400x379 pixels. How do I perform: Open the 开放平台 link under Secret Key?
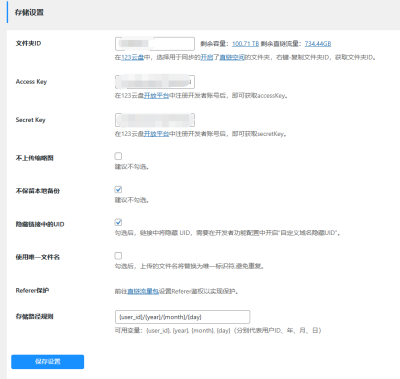click(156, 134)
